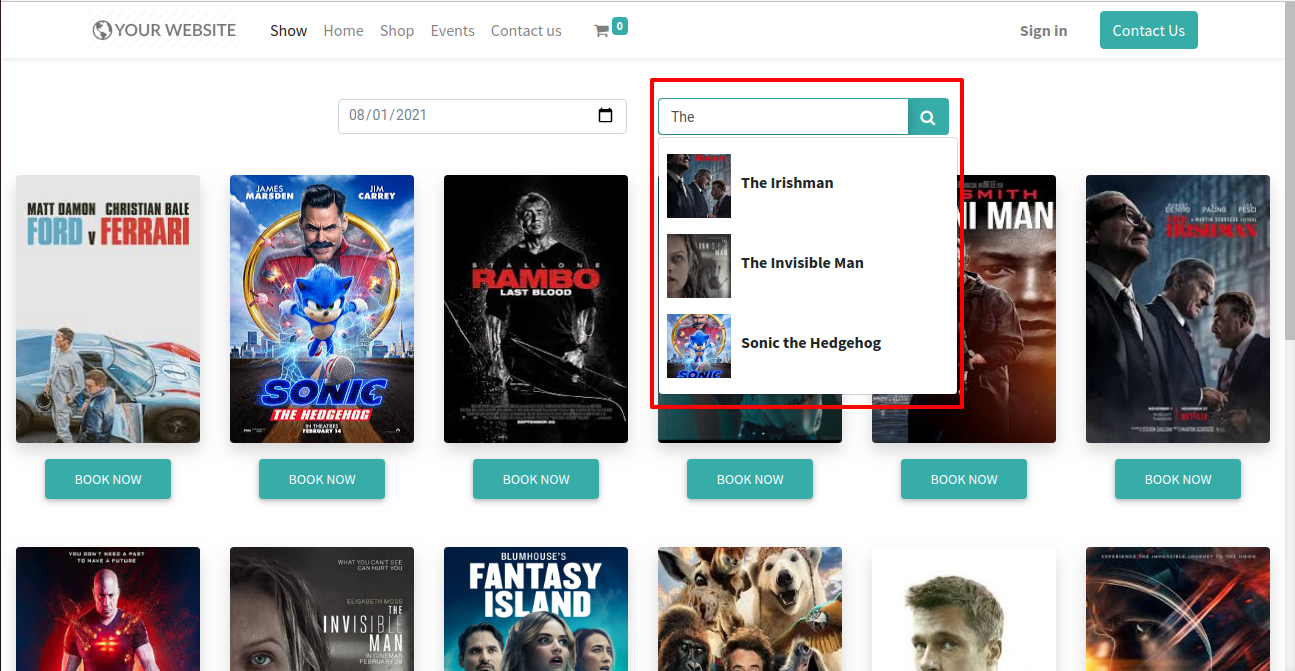This screenshot has height=671, width=1295.
Task: Book now under The Irishman poster
Action: (x=1178, y=479)
